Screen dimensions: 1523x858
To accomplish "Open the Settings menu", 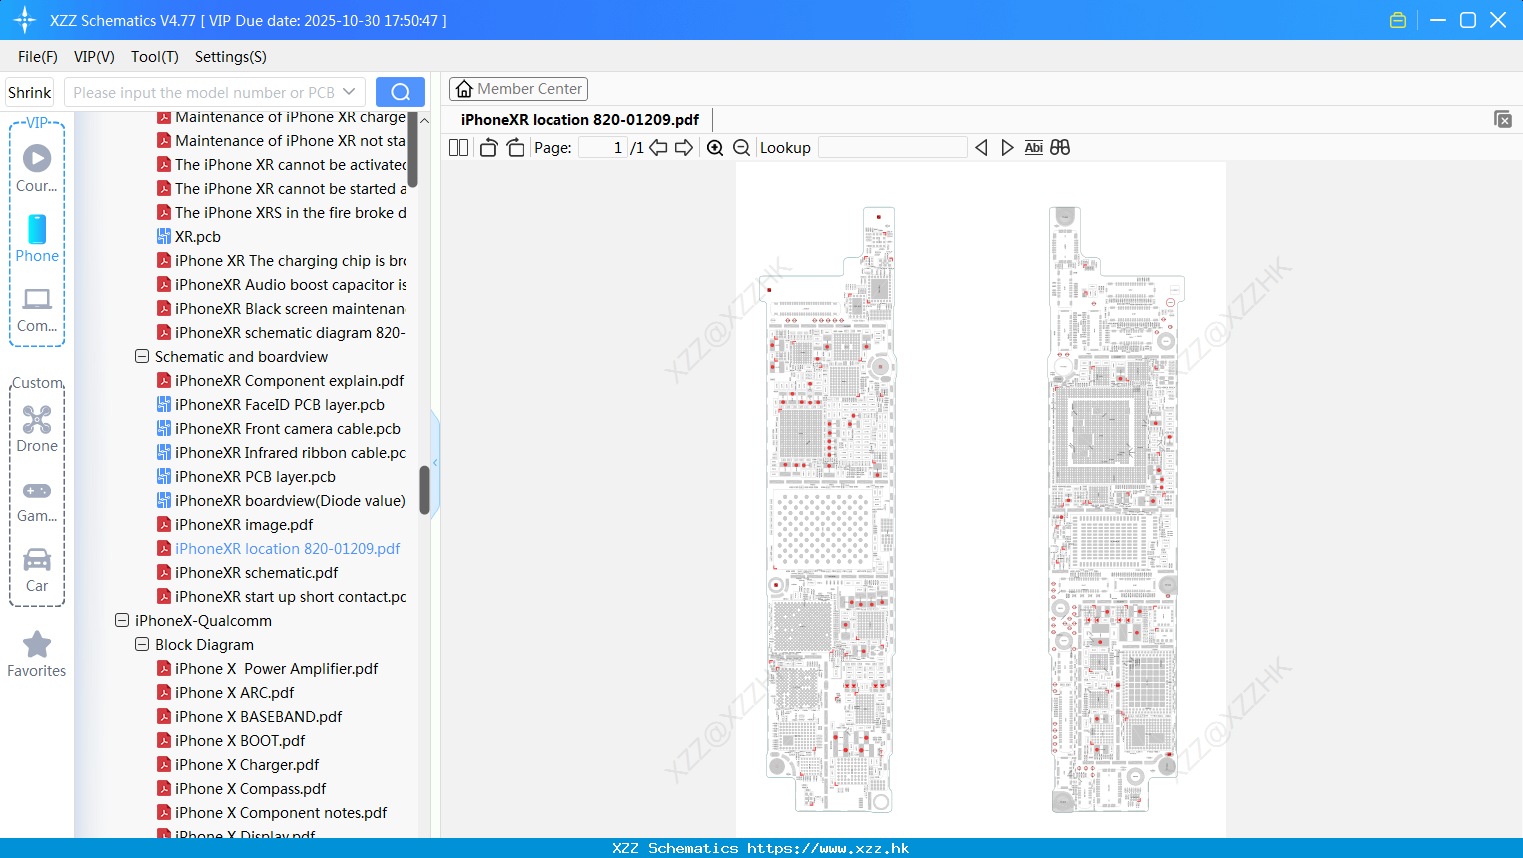I will 231,57.
